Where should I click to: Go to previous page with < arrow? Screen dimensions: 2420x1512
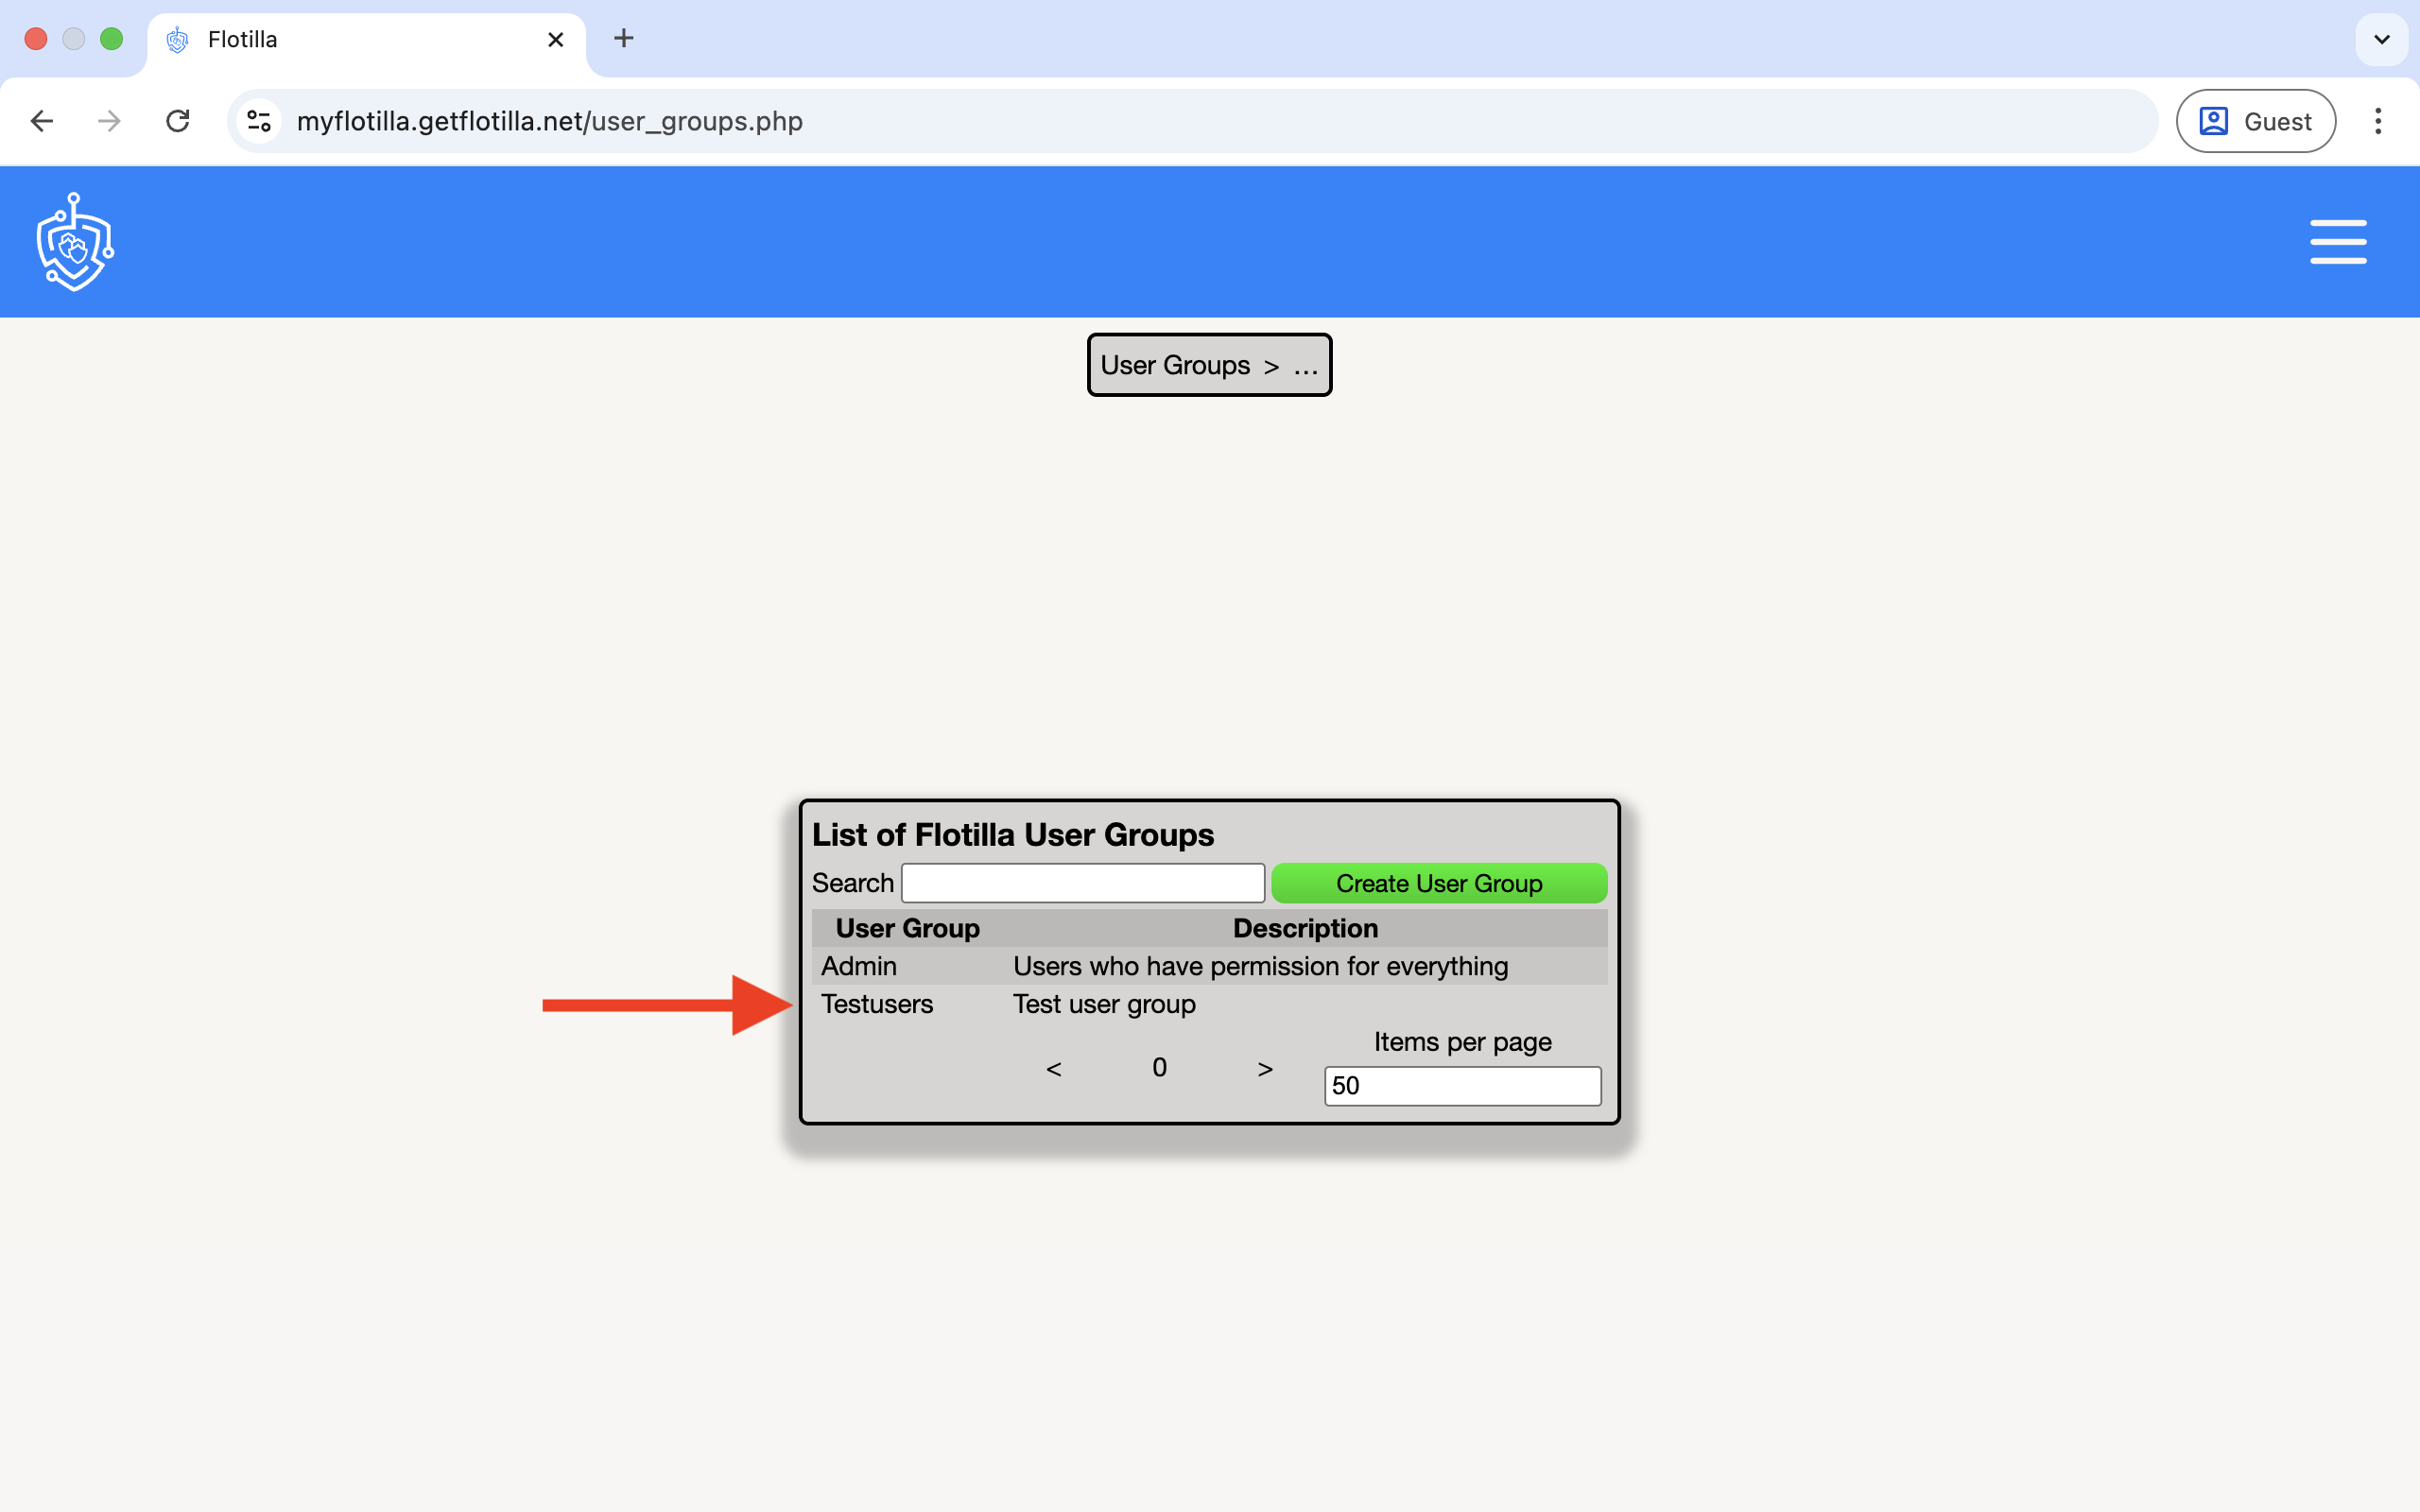pos(1053,1069)
